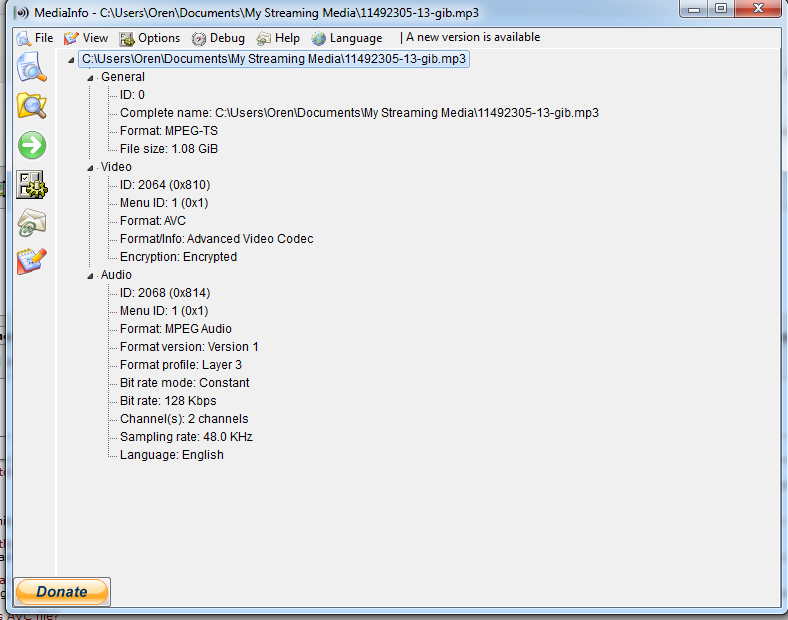The width and height of the screenshot is (788, 620).
Task: Select the 'ID: 0' row
Action: coord(132,95)
